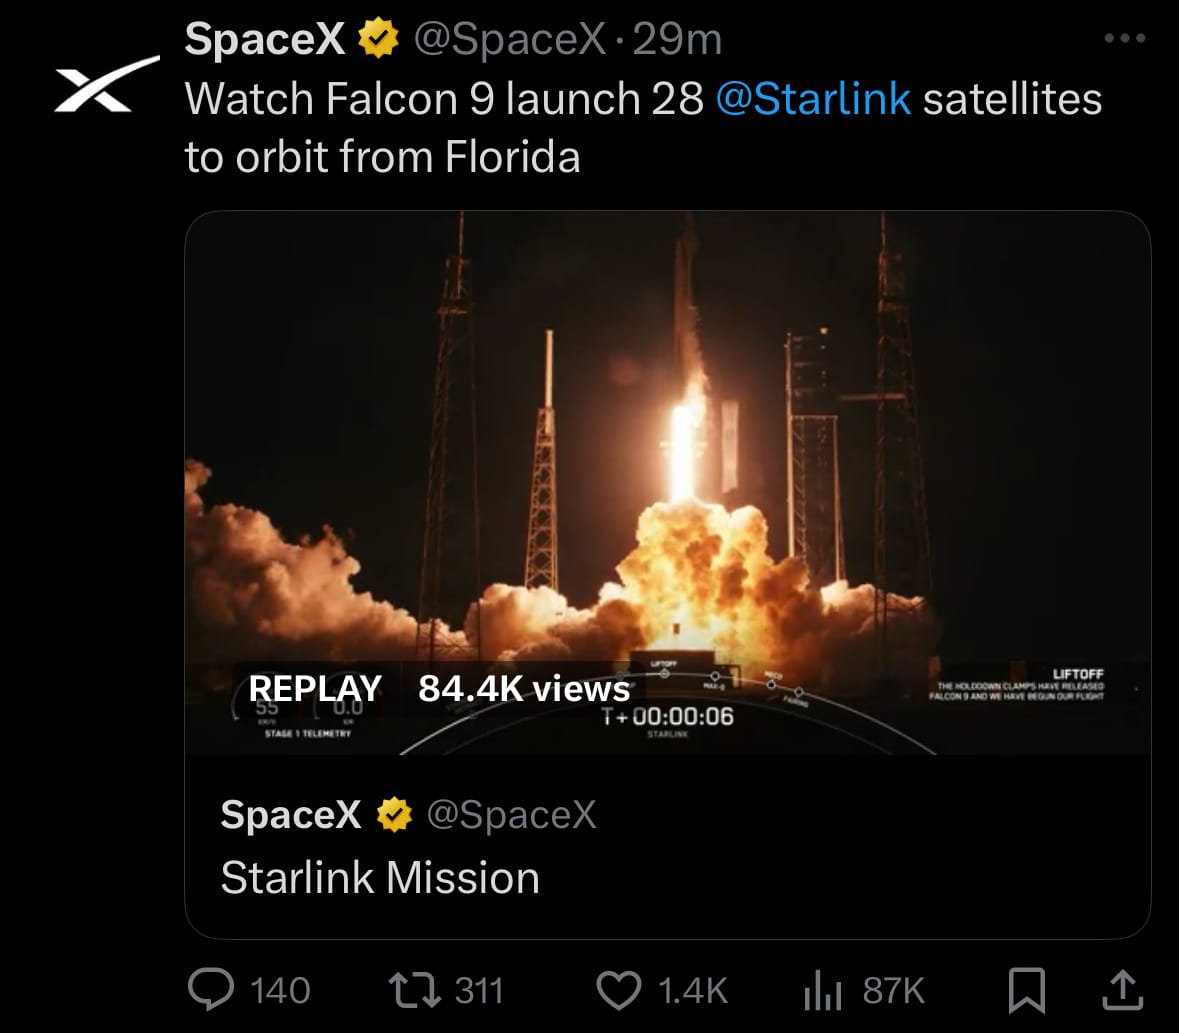Open the quoted Starlink Mission post title

coord(380,877)
